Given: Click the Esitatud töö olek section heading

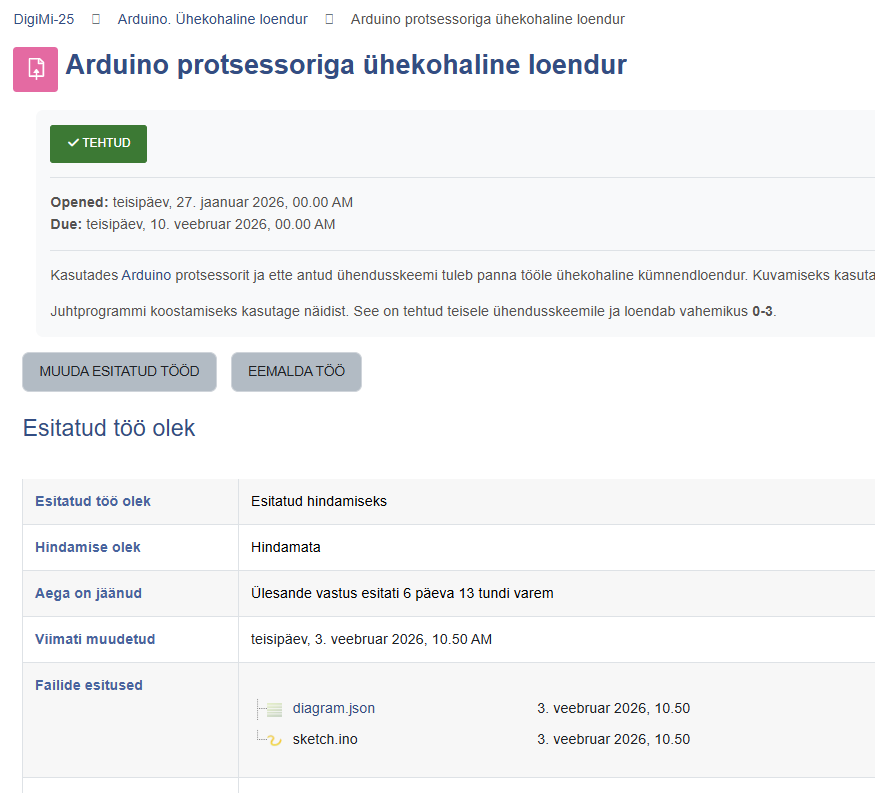Looking at the screenshot, I should pyautogui.click(x=109, y=428).
